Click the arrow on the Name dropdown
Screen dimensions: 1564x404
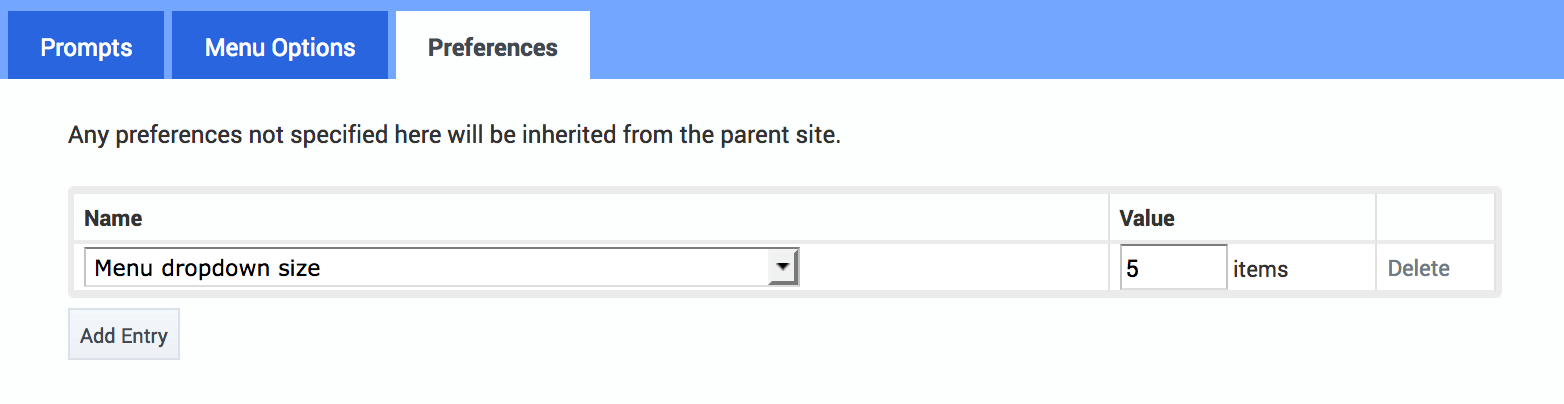(x=783, y=268)
